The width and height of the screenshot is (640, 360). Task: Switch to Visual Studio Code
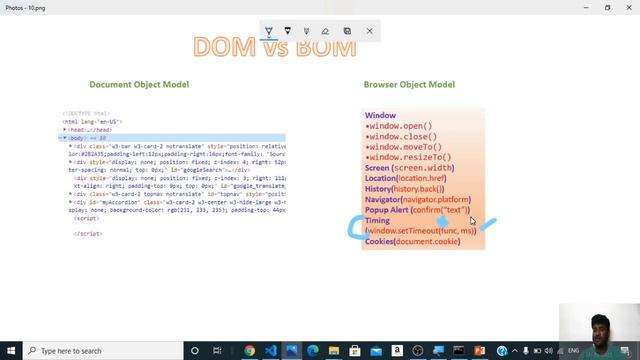tap(271, 351)
